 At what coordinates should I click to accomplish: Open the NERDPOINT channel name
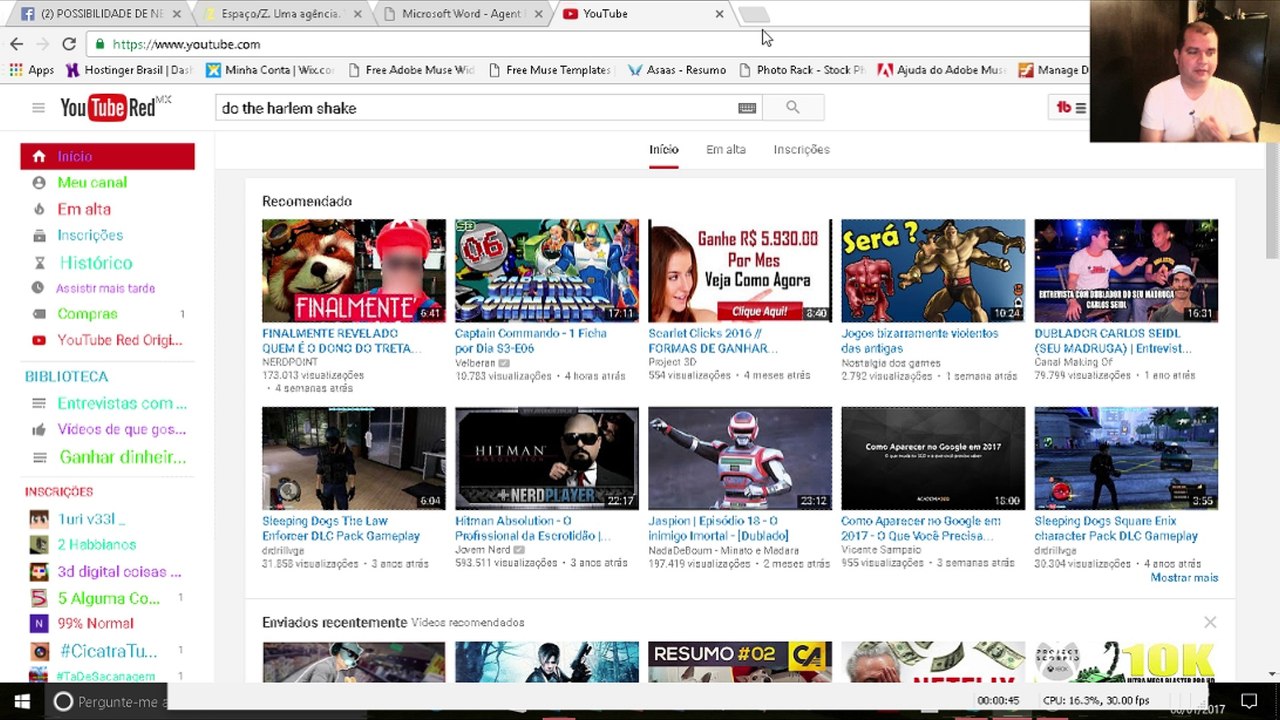click(291, 362)
